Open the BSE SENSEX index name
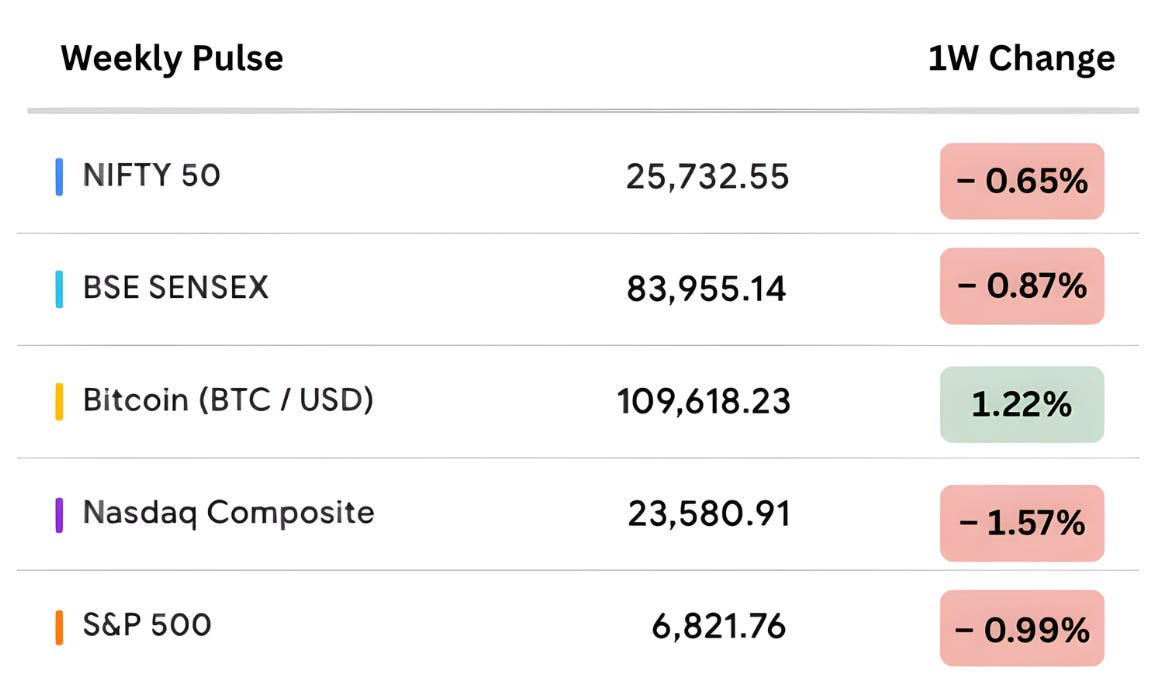 coord(176,288)
